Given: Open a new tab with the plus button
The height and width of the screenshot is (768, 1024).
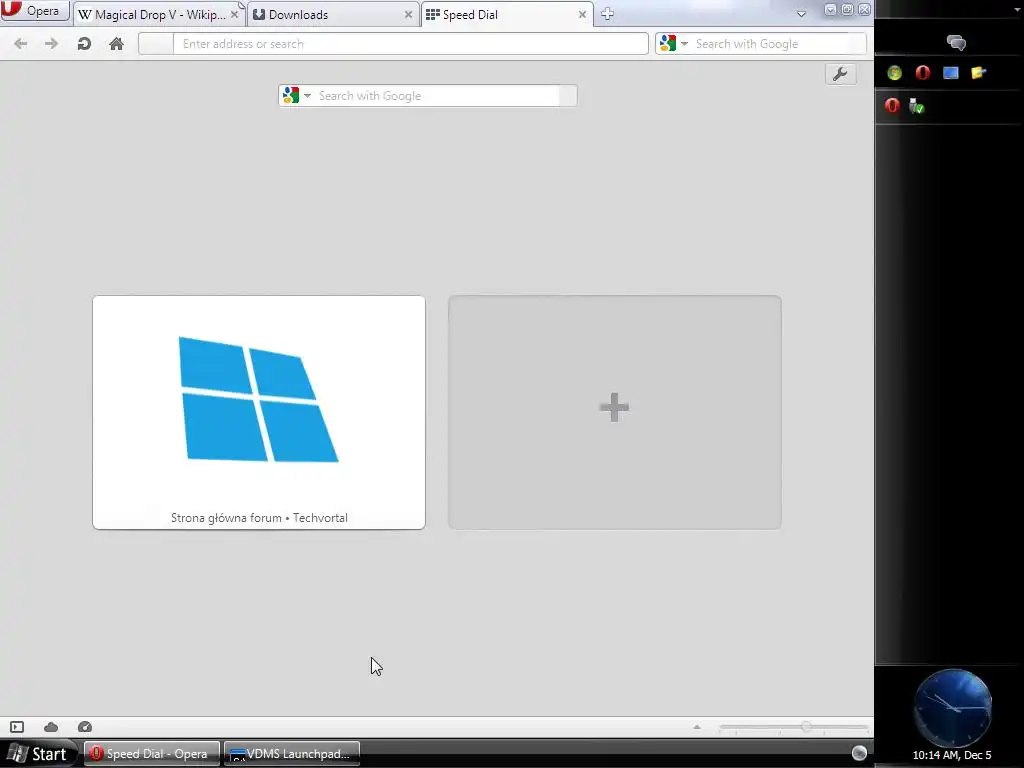Looking at the screenshot, I should point(607,14).
